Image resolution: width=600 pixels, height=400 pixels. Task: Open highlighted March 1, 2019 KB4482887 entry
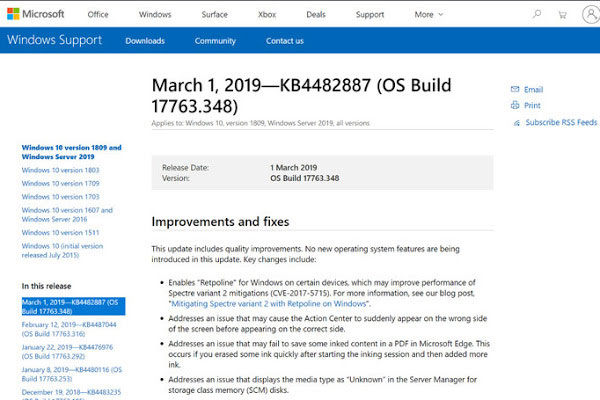pyautogui.click(x=73, y=306)
